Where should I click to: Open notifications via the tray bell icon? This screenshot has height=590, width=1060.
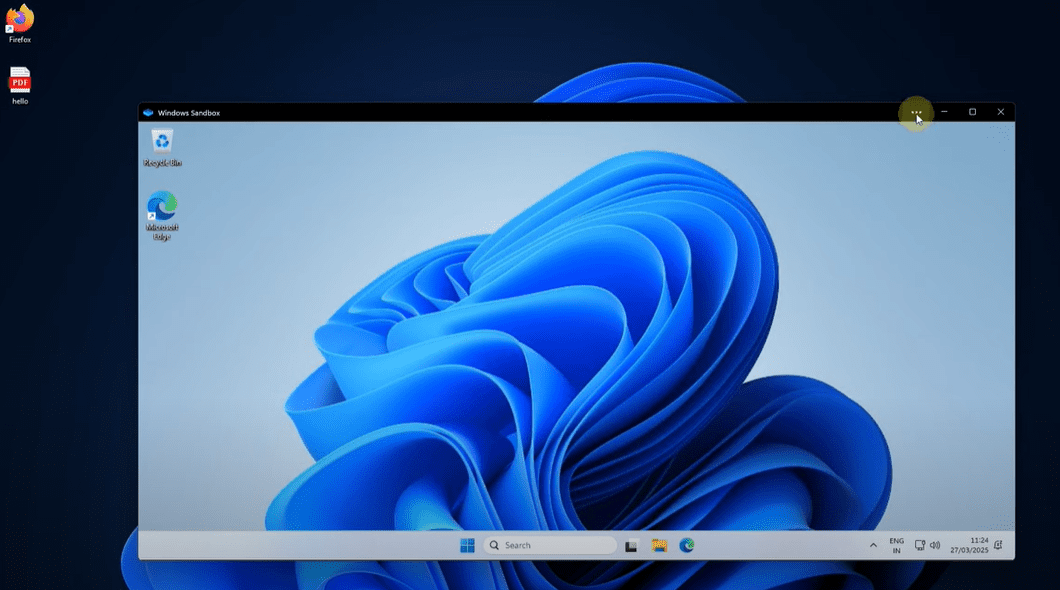[997, 545]
